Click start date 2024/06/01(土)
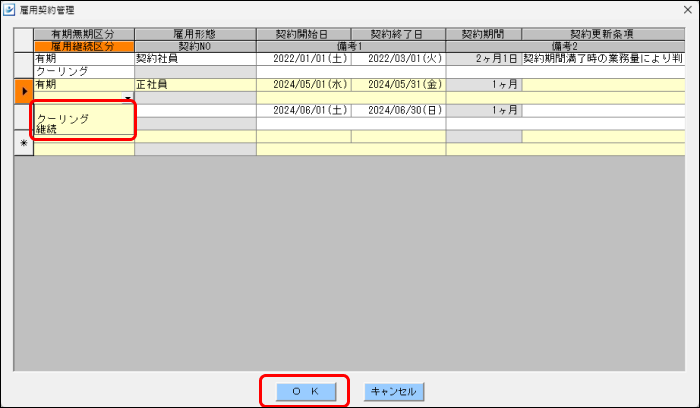Viewport: 700px width, 408px height. pos(304,110)
